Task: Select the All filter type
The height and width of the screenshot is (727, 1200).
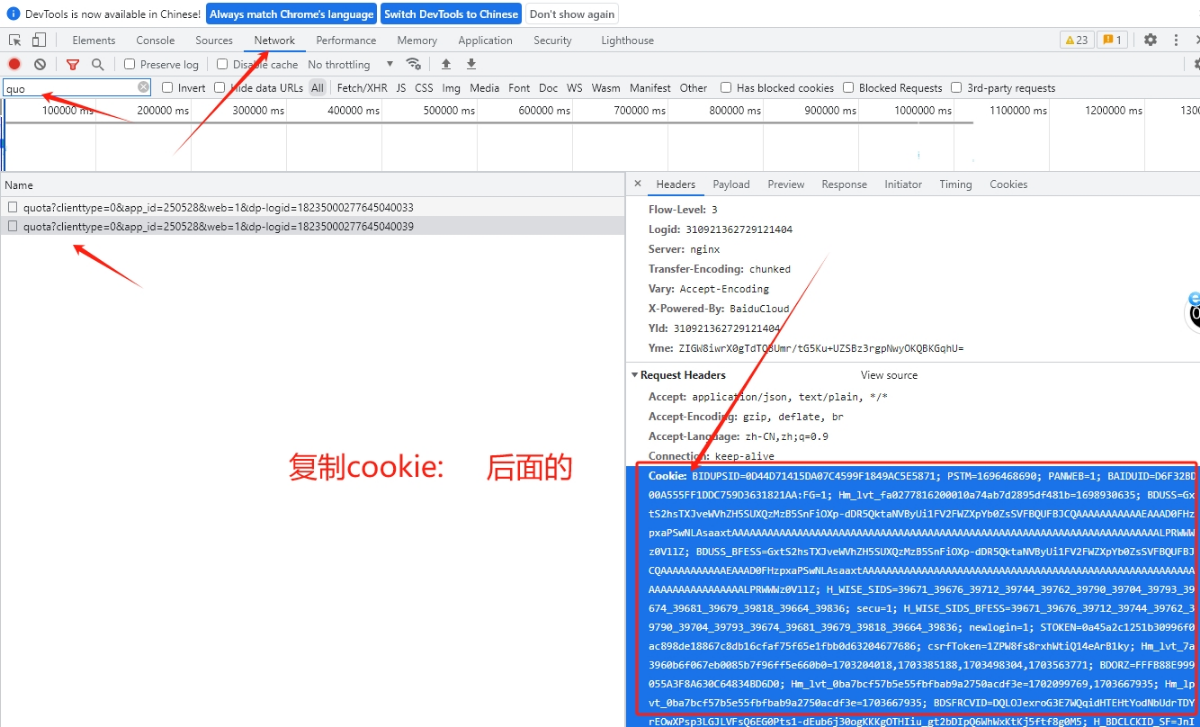Action: coord(317,88)
